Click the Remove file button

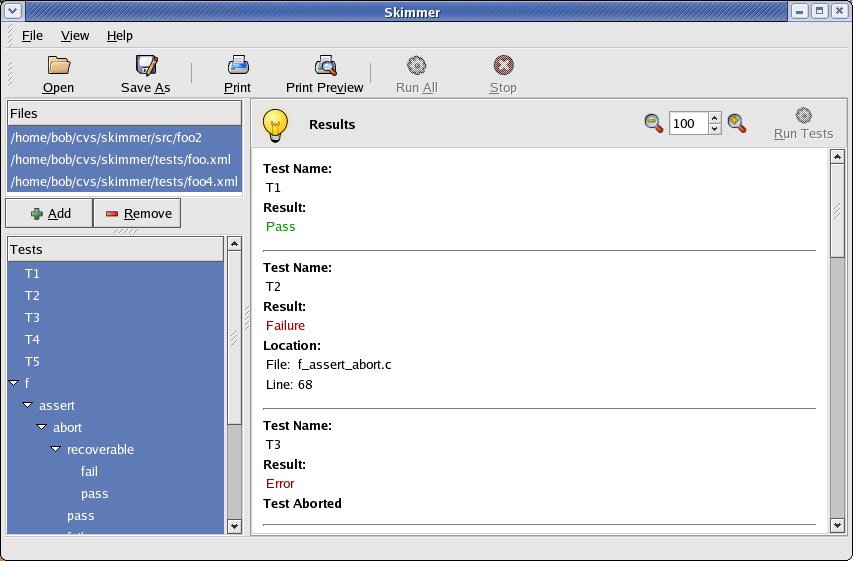tap(138, 213)
